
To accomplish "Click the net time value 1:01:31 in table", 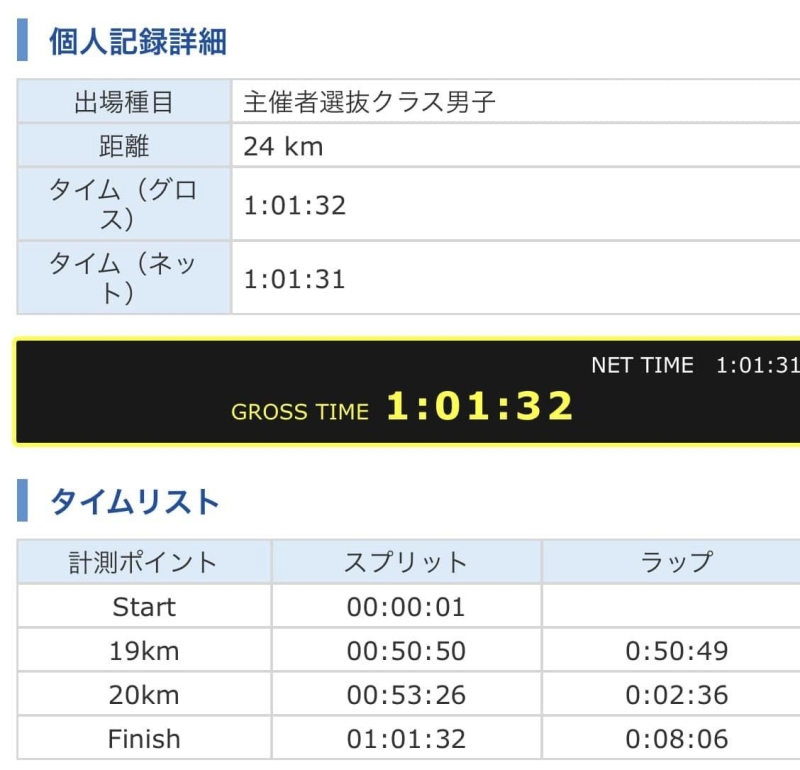I will [x=295, y=278].
